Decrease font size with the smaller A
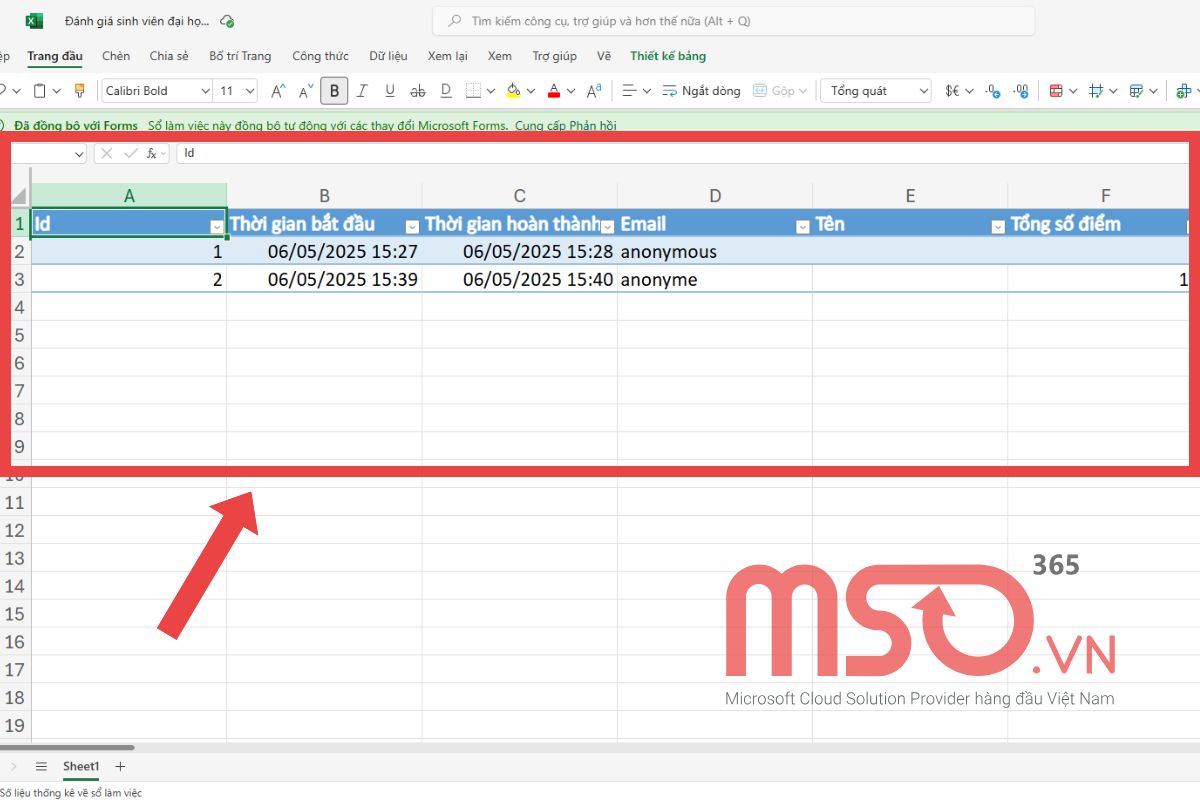 click(306, 91)
